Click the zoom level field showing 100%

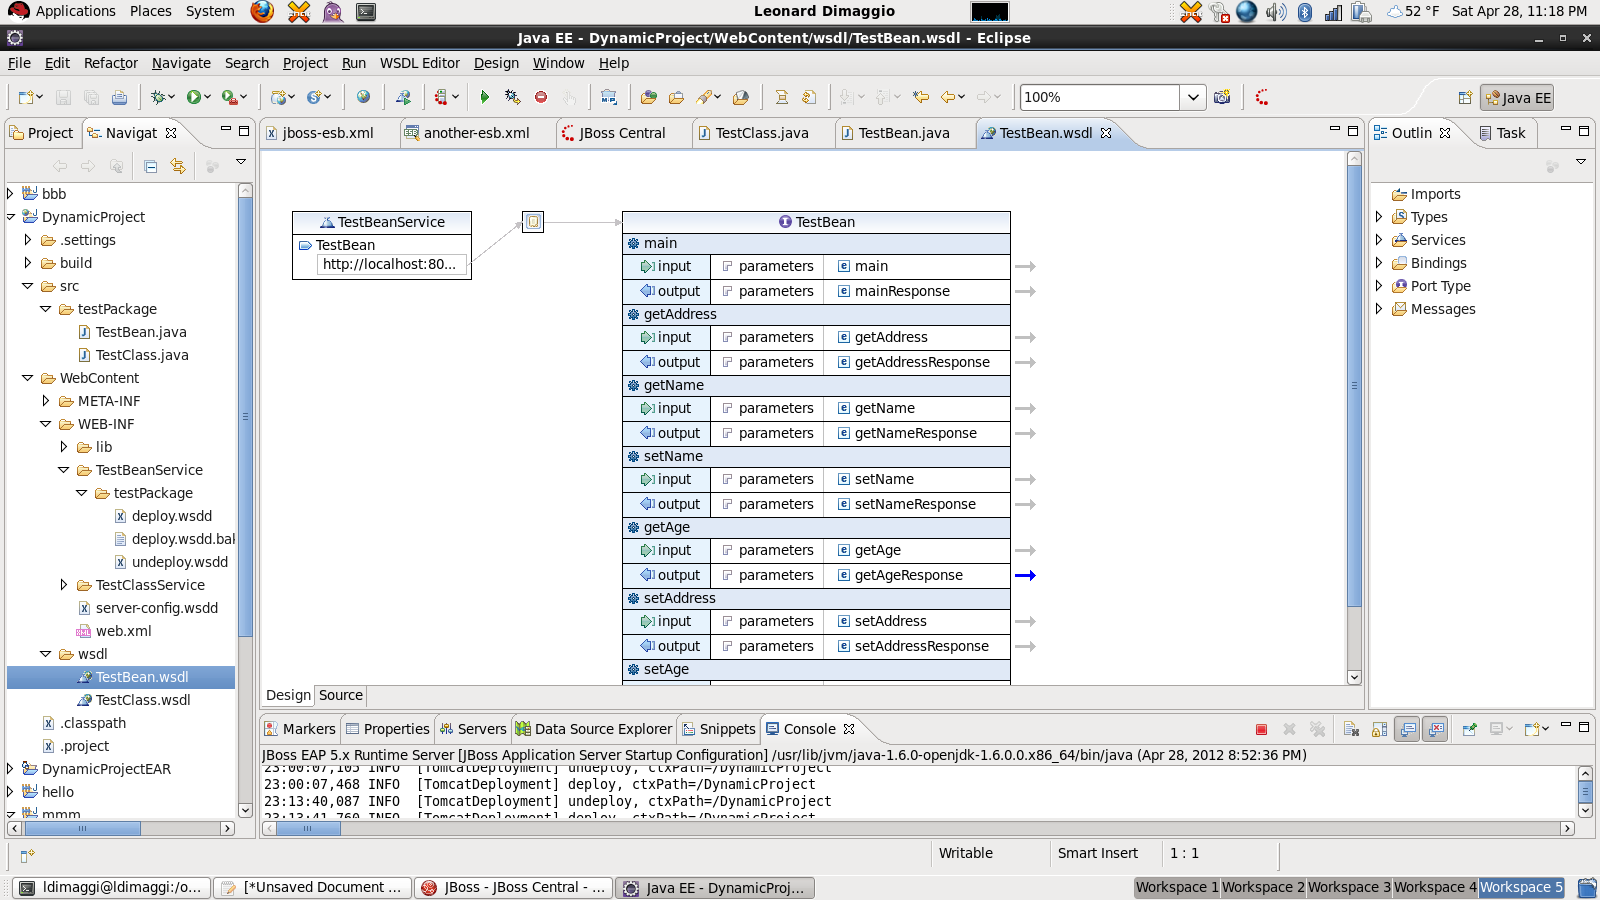coord(1100,97)
